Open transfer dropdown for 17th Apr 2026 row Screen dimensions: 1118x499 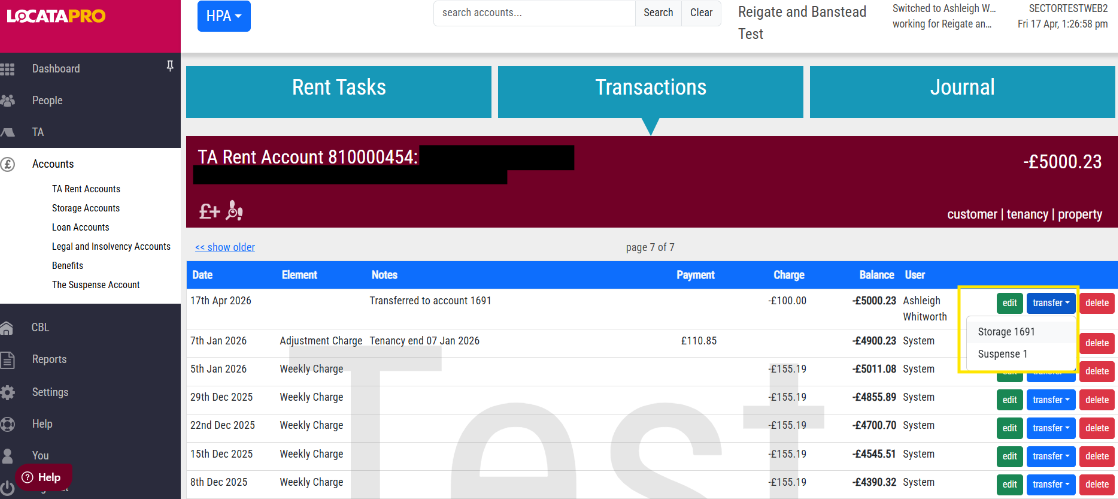click(x=1051, y=303)
